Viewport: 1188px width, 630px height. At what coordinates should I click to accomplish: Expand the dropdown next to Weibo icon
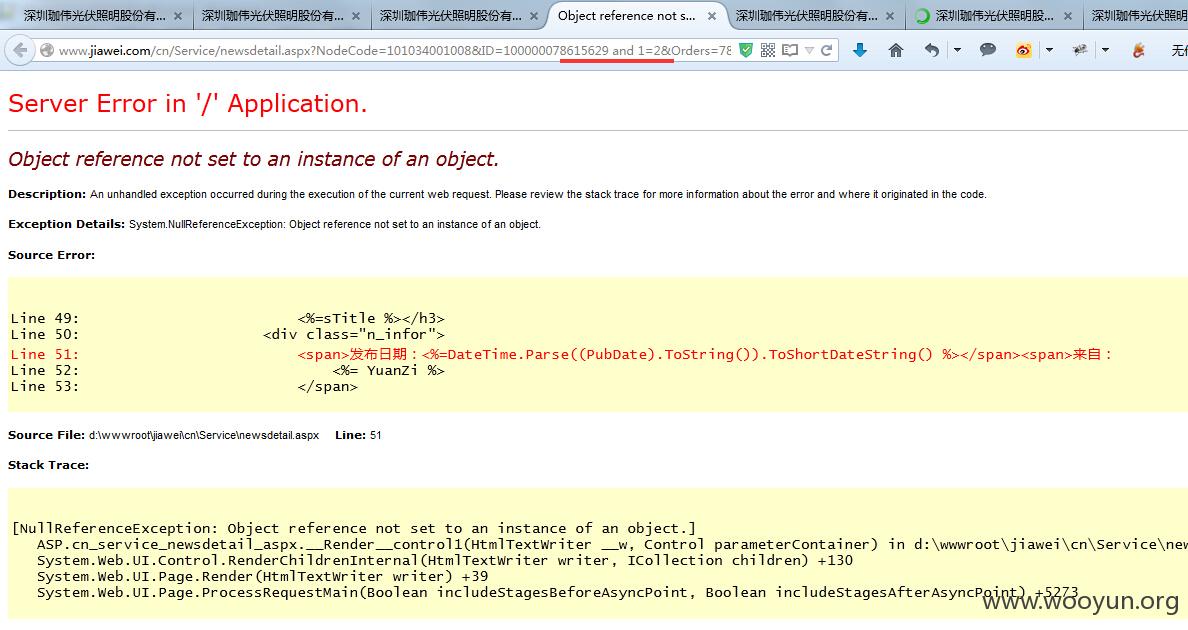[x=1049, y=50]
